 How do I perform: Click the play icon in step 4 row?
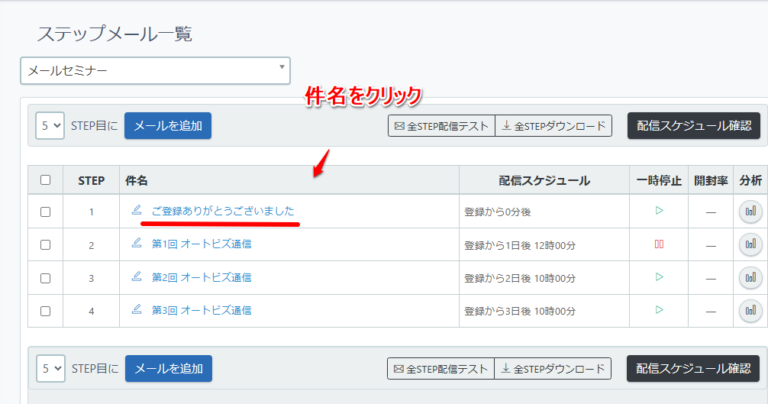point(659,310)
